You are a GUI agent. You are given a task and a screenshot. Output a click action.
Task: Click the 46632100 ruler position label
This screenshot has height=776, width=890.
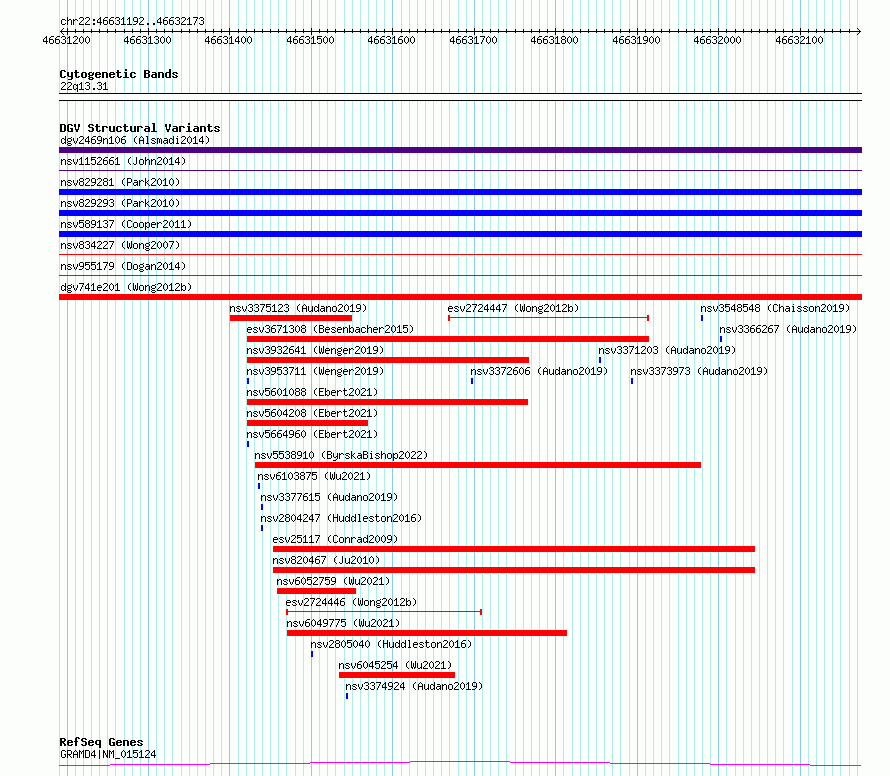[x=799, y=40]
